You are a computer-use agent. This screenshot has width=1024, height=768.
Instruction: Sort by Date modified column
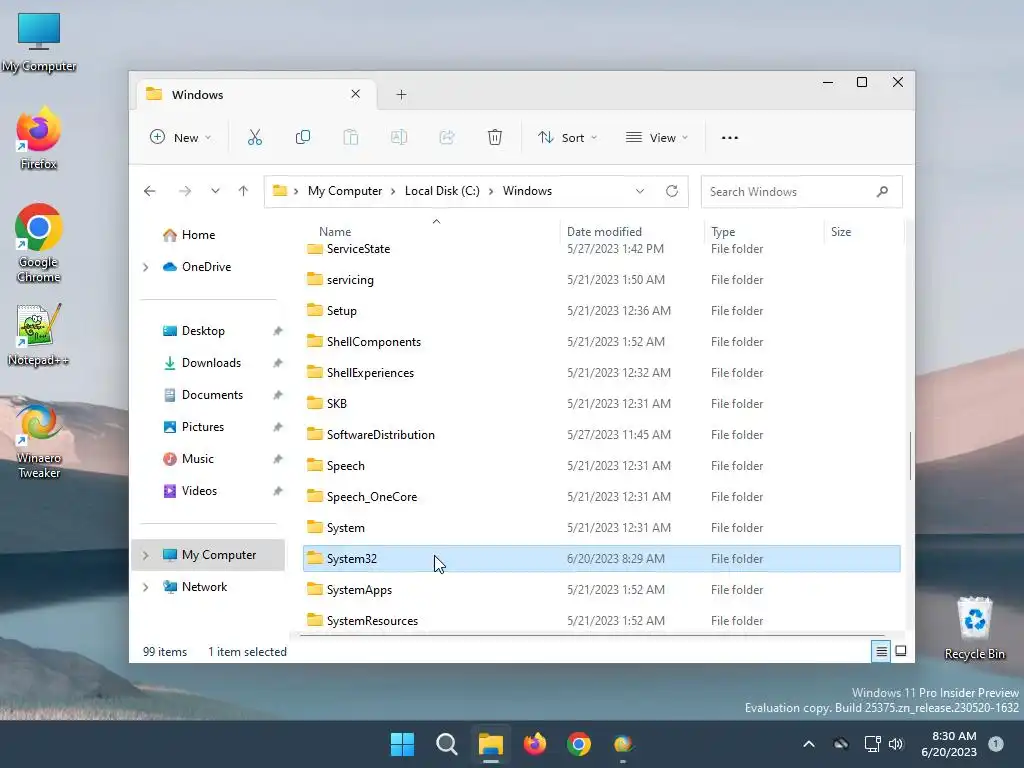[604, 232]
